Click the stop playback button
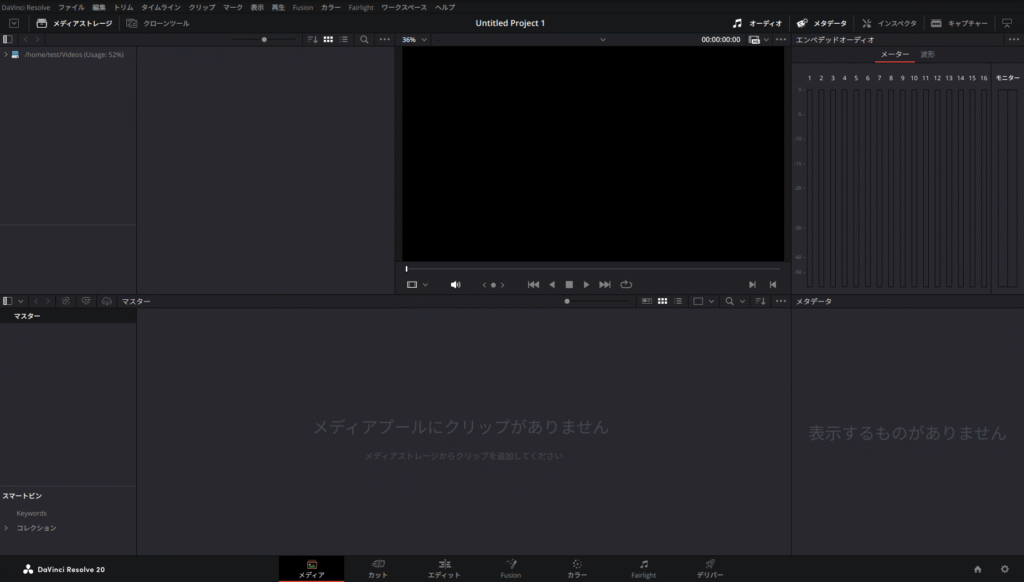This screenshot has height=582, width=1024. click(x=569, y=285)
